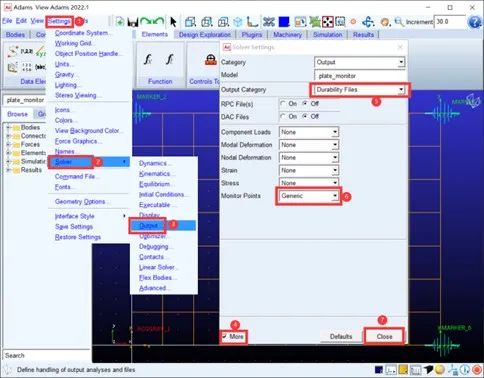
Task: Set DAC Files to On
Action: click(x=283, y=117)
